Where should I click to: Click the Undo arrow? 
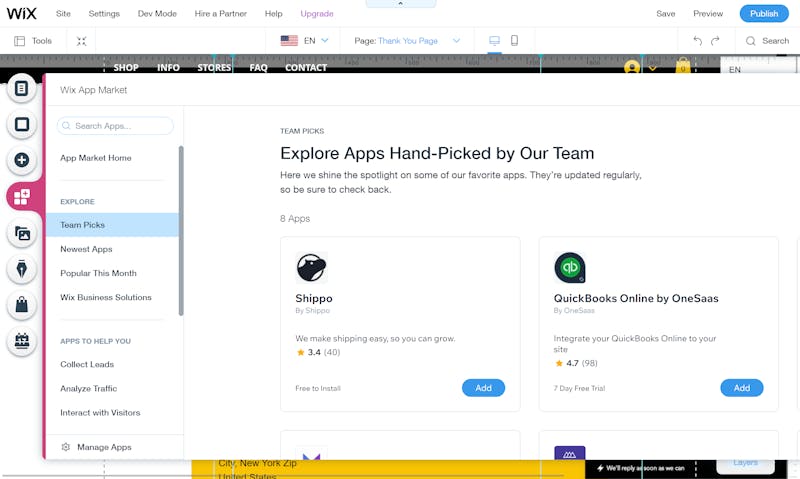point(697,41)
